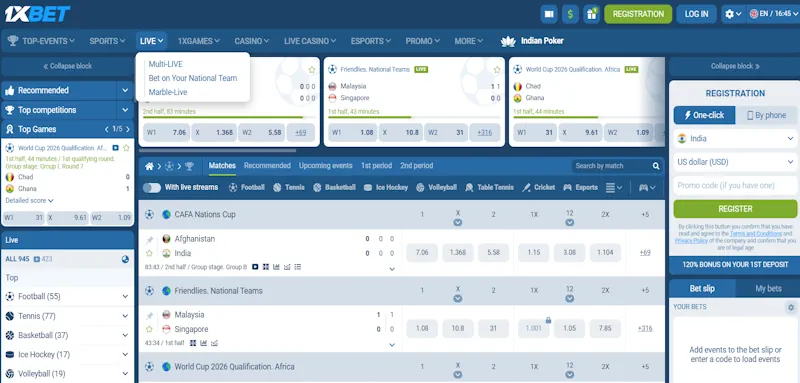Select the By phone registration option

[766, 115]
